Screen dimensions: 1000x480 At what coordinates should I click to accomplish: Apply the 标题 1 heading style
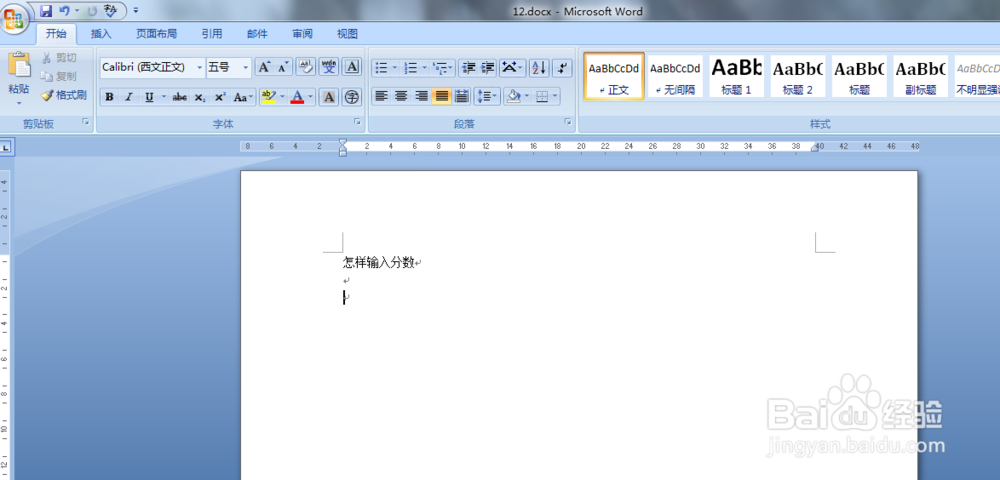click(737, 76)
